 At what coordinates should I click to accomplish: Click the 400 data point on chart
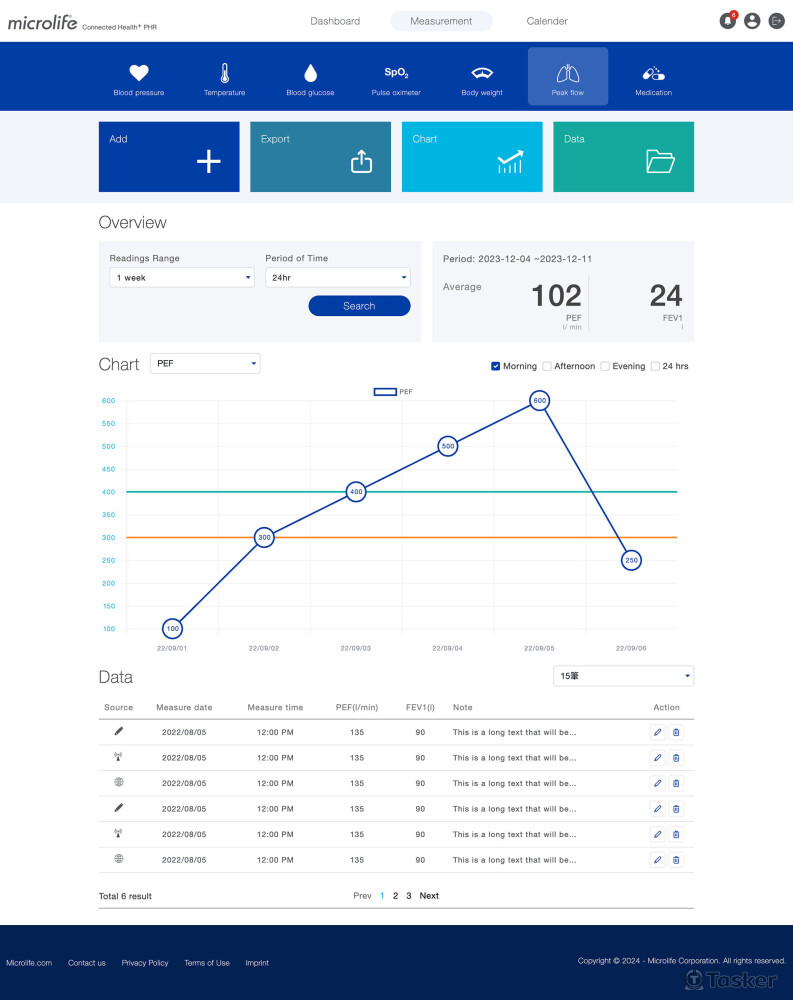[356, 492]
